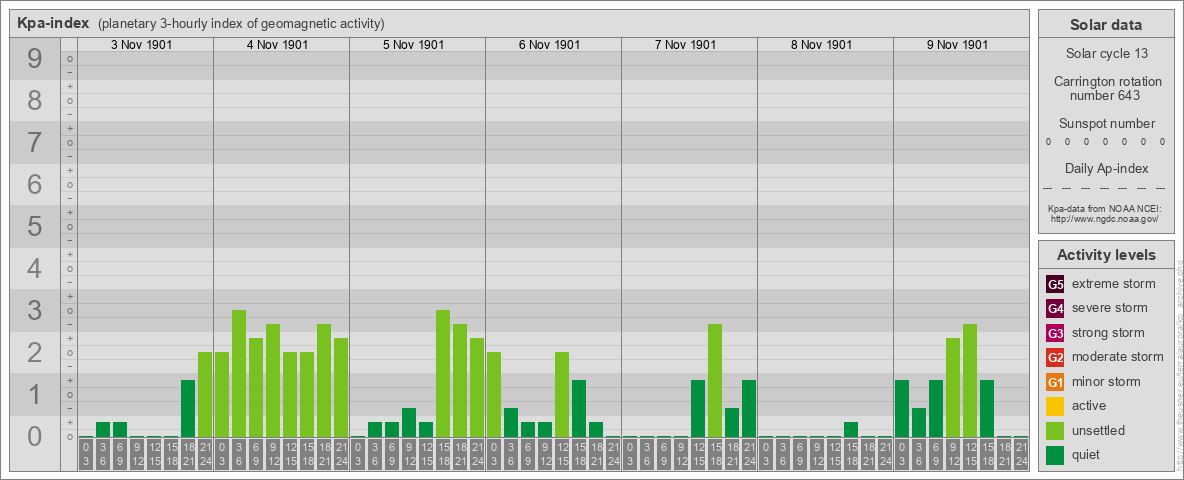The width and height of the screenshot is (1184, 480).
Task: Click the 21-24 hour label under 9 Nov
Action: point(1021,454)
